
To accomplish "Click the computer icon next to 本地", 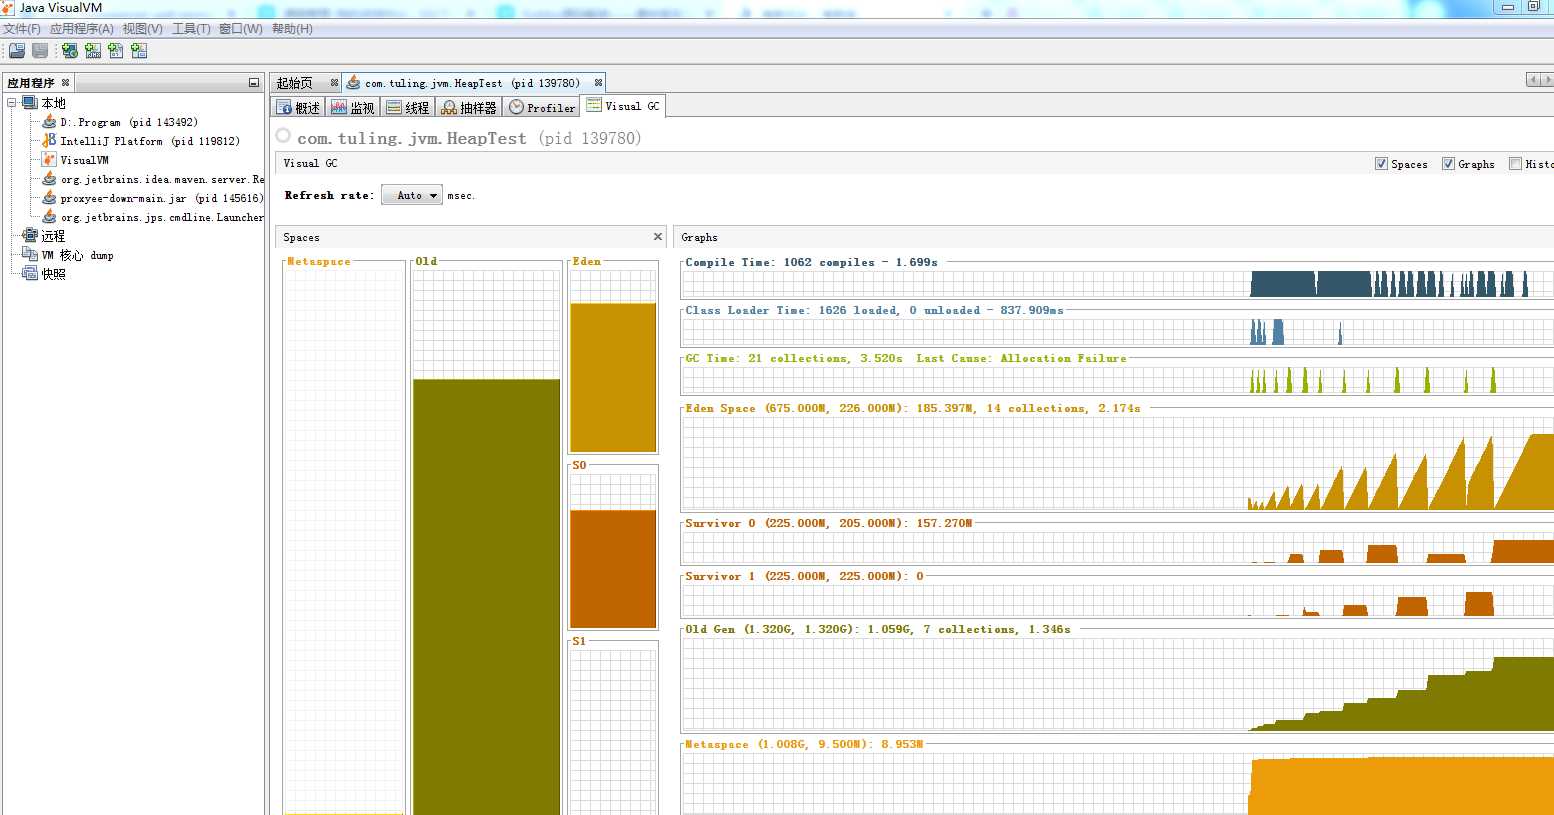I will click(30, 103).
